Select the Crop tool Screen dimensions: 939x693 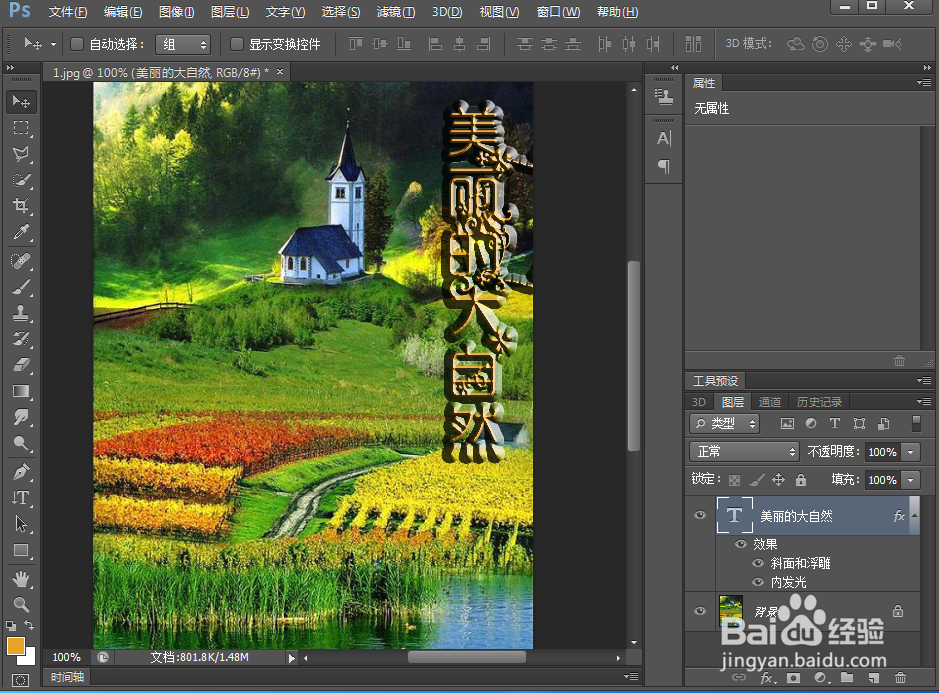[x=22, y=206]
